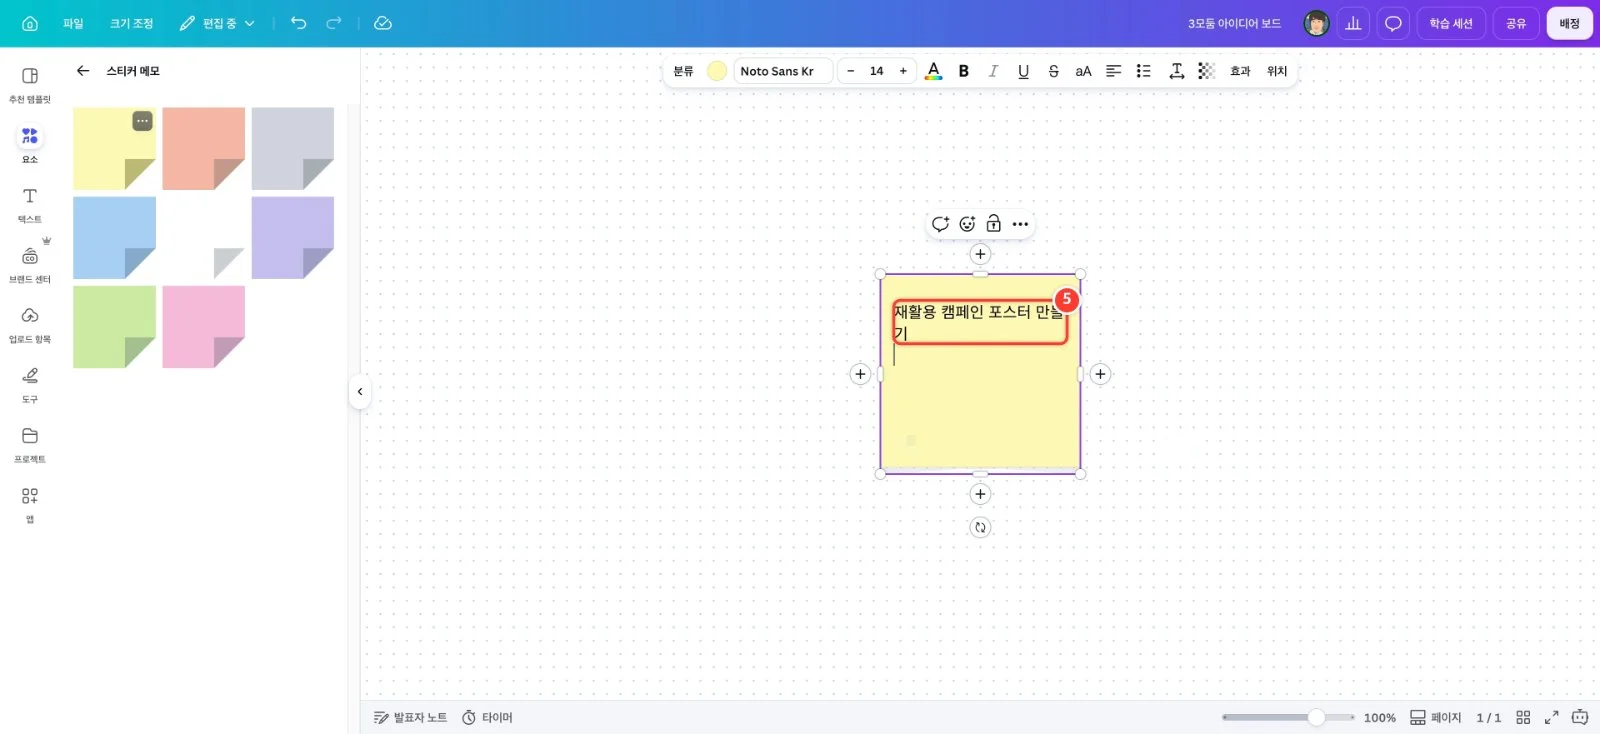Open transparency settings icon
The image size is (1600, 734).
pos(1206,71)
